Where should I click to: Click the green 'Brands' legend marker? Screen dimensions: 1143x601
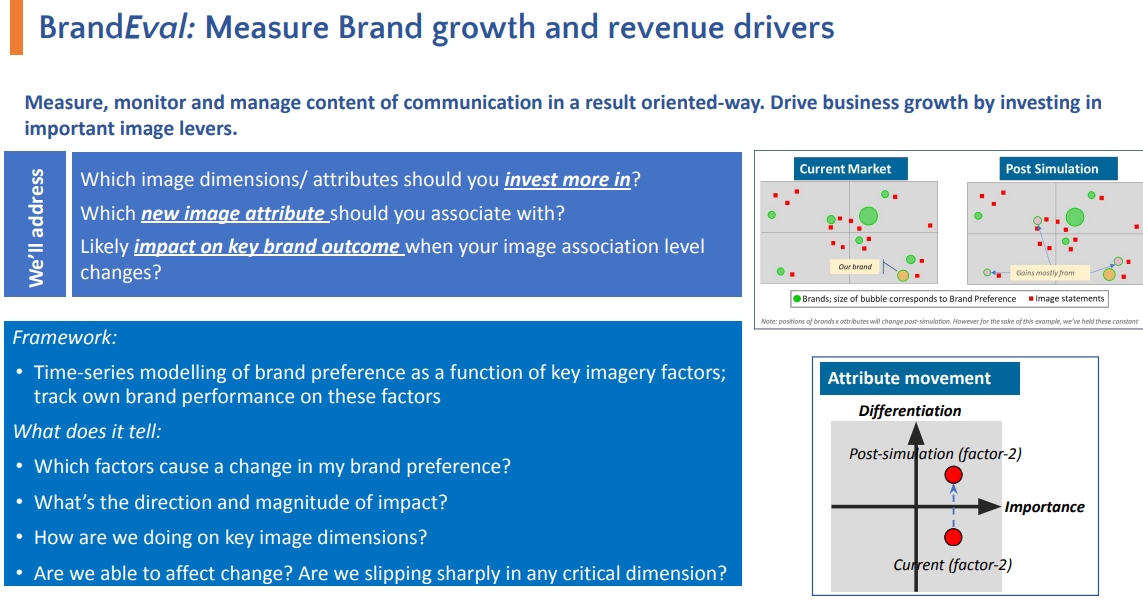[x=797, y=299]
